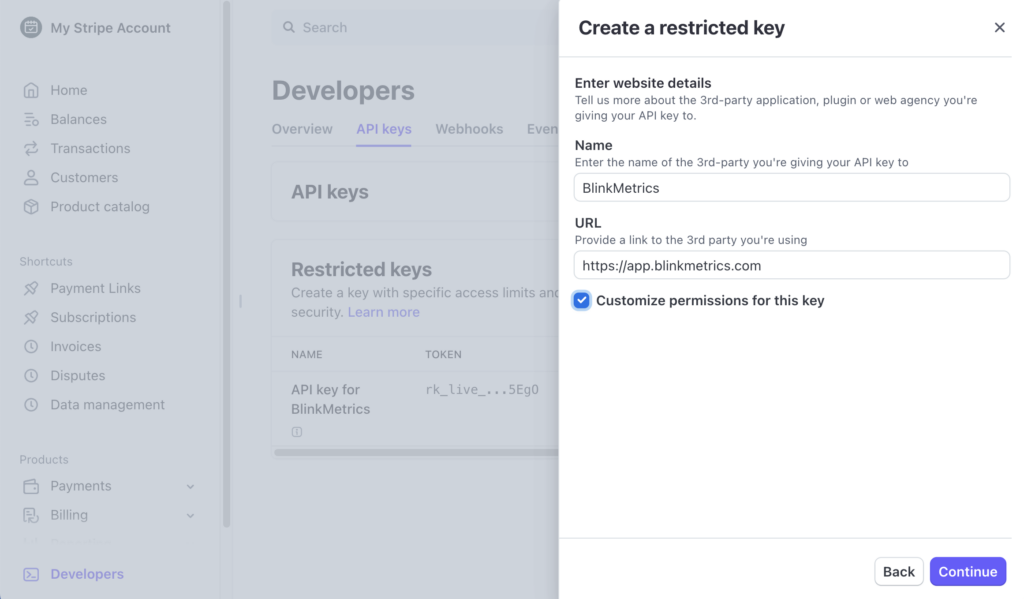Uncheck Customize permissions for this key
1024x599 pixels.
pyautogui.click(x=582, y=300)
